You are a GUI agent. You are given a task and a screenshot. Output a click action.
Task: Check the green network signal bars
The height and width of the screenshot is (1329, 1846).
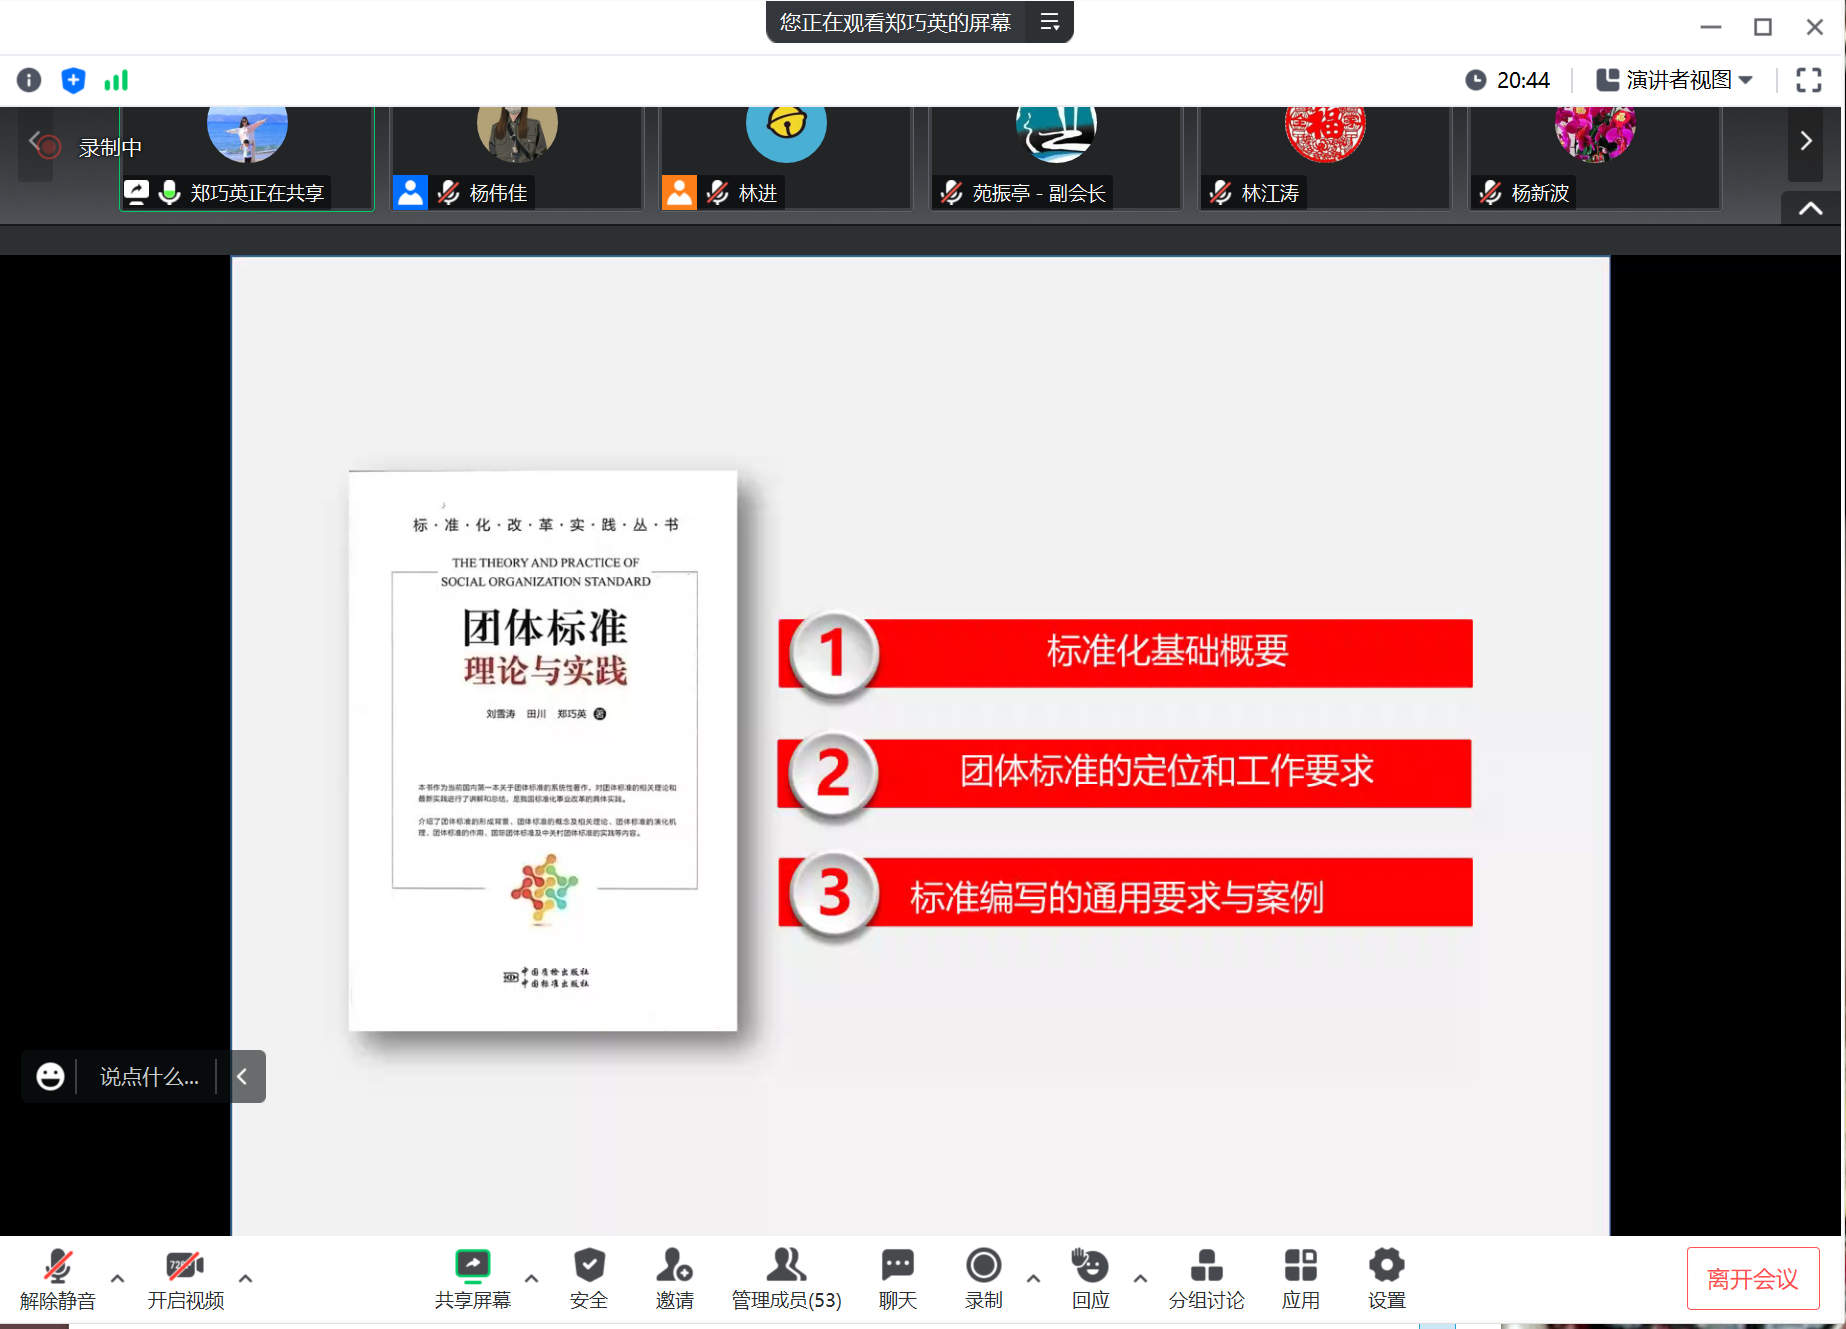coord(116,80)
